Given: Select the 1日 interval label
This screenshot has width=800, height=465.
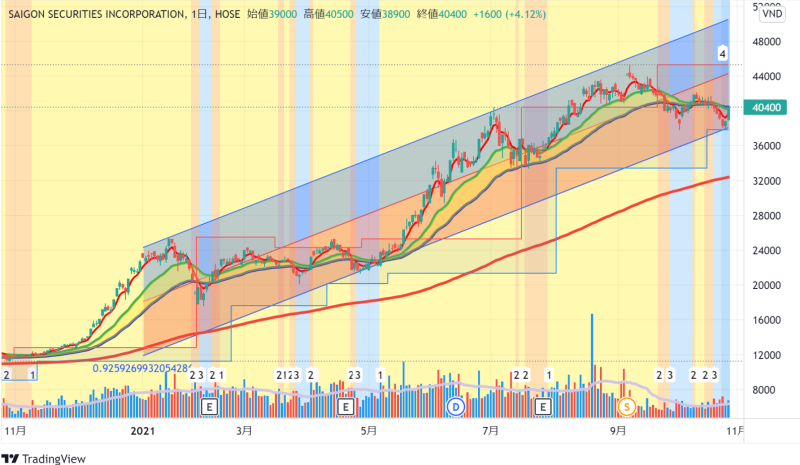Looking at the screenshot, I should (199, 14).
